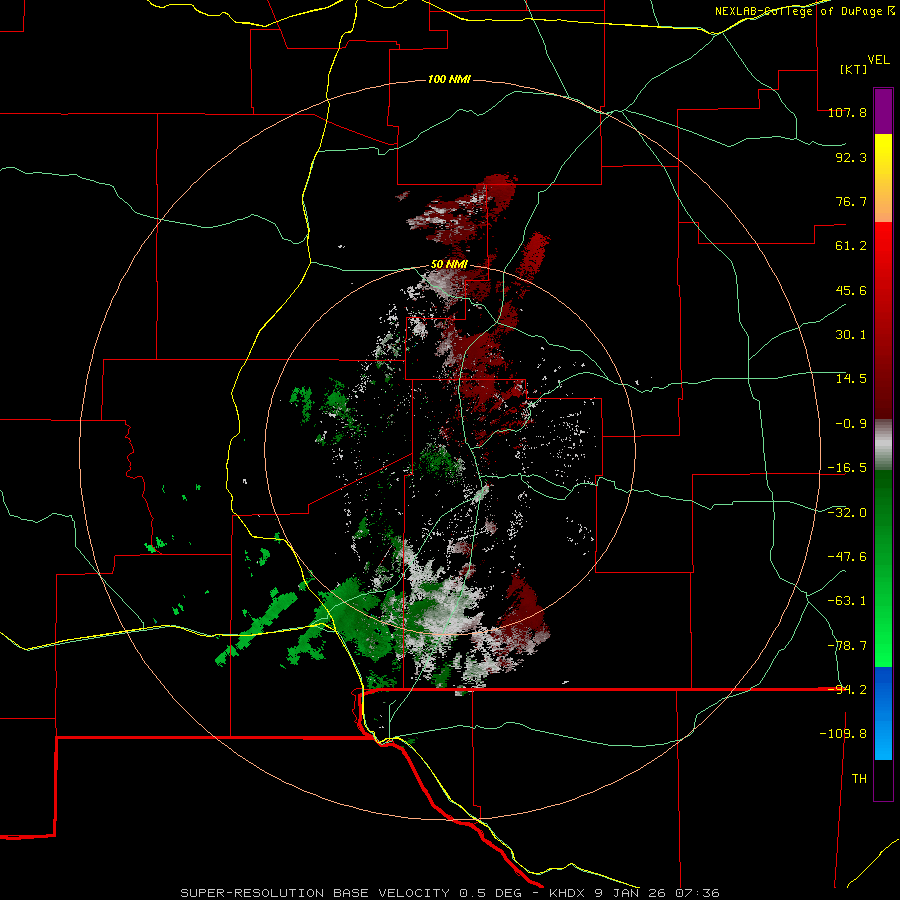Select the -63.1 scale value
The width and height of the screenshot is (900, 900).
847,601
